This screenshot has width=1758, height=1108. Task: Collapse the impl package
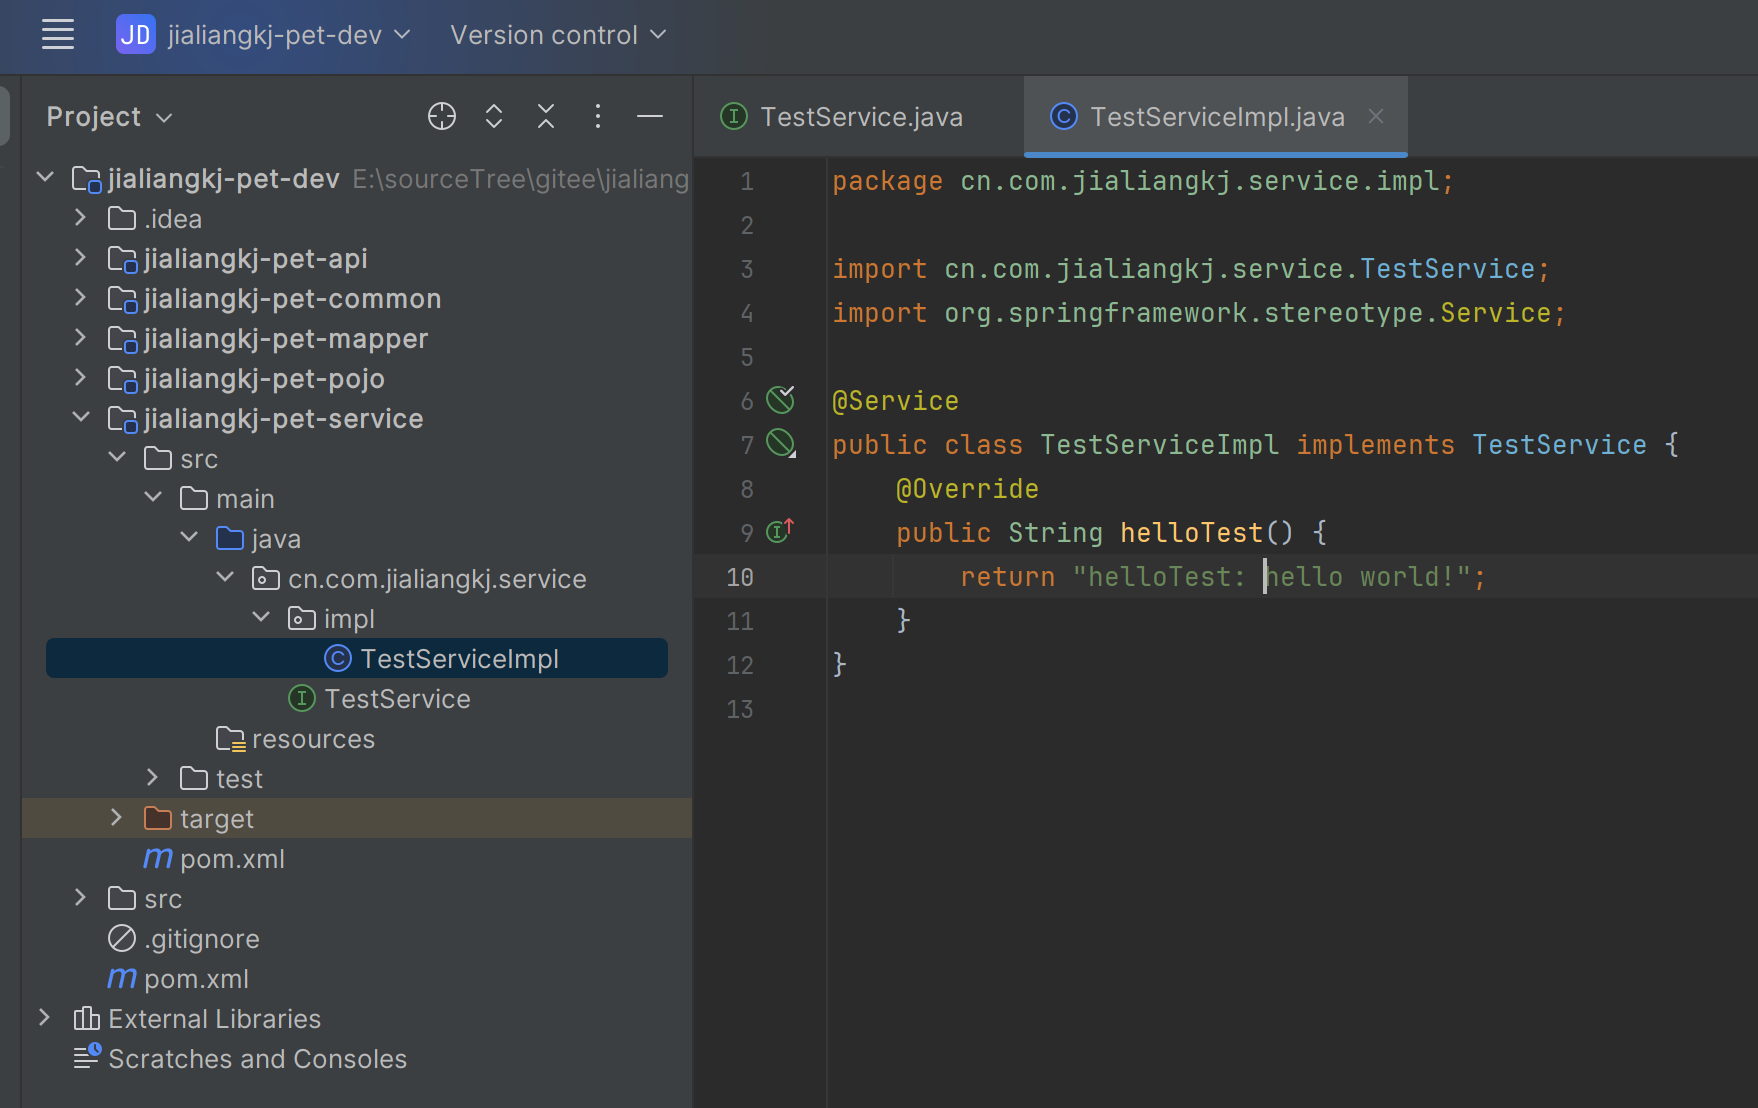click(x=261, y=618)
